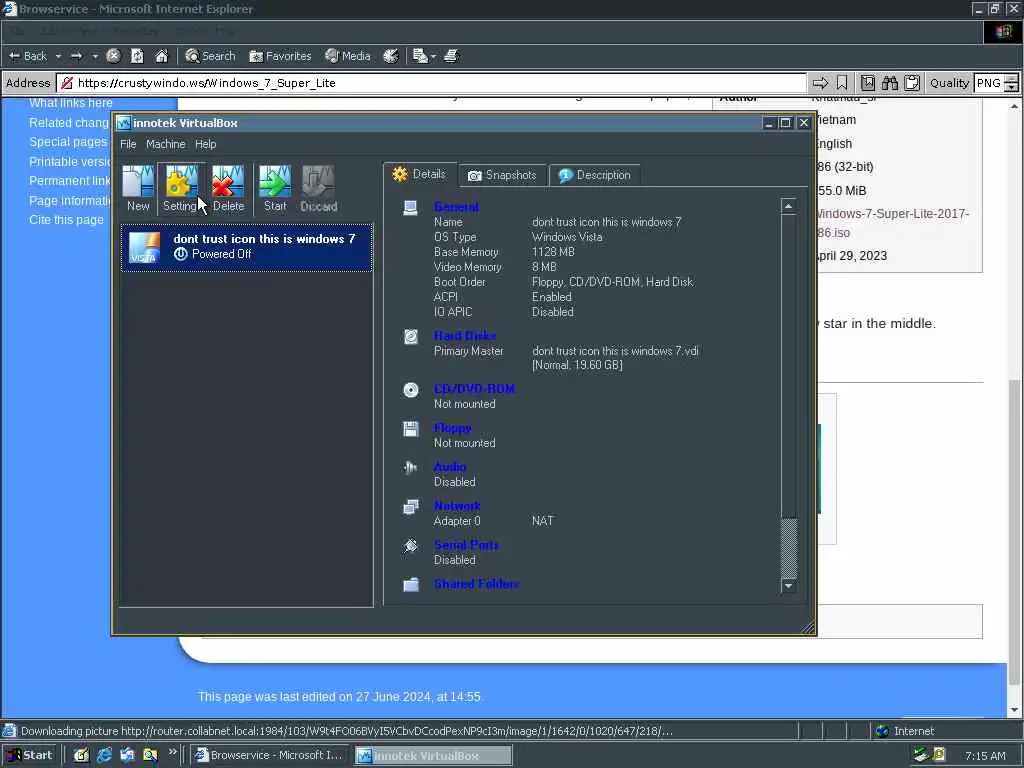Click the Media button in IE toolbar
1024x768 pixels.
pos(348,56)
